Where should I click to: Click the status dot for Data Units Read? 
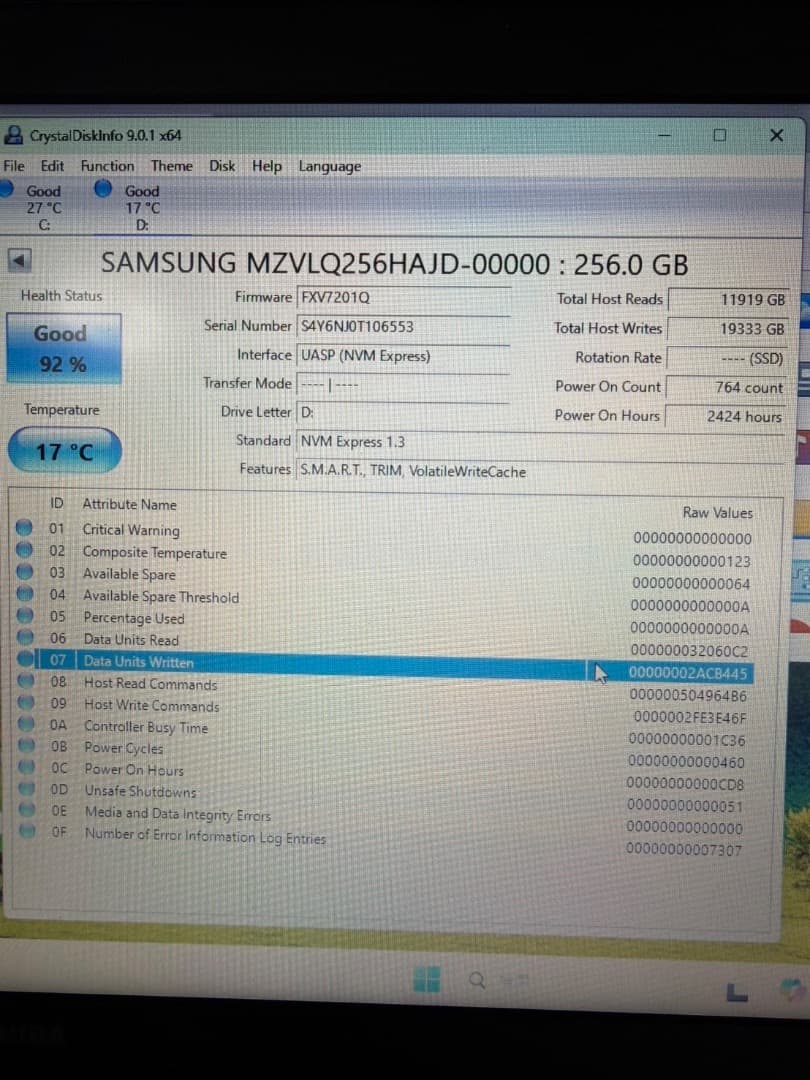[25, 637]
